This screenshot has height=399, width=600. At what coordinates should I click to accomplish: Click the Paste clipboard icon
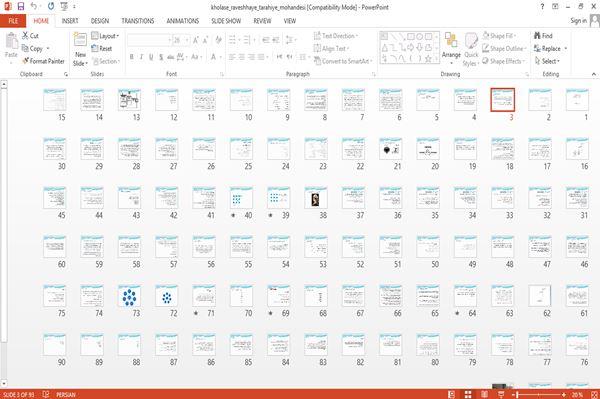[x=11, y=41]
